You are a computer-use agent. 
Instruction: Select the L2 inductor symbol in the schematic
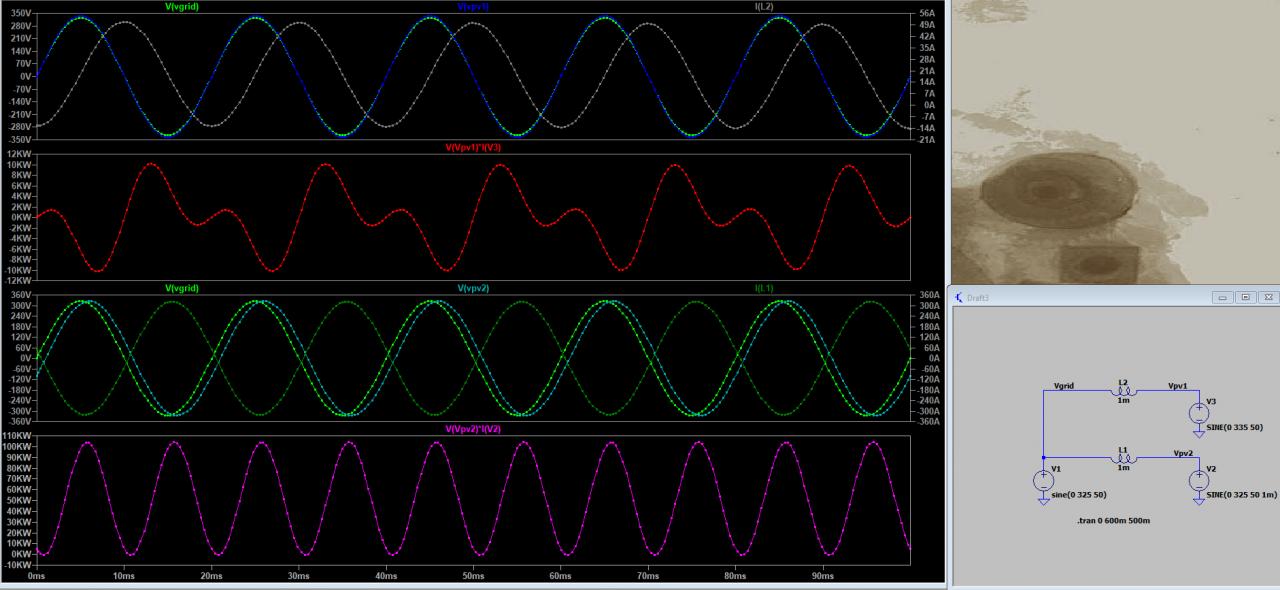[x=1122, y=390]
